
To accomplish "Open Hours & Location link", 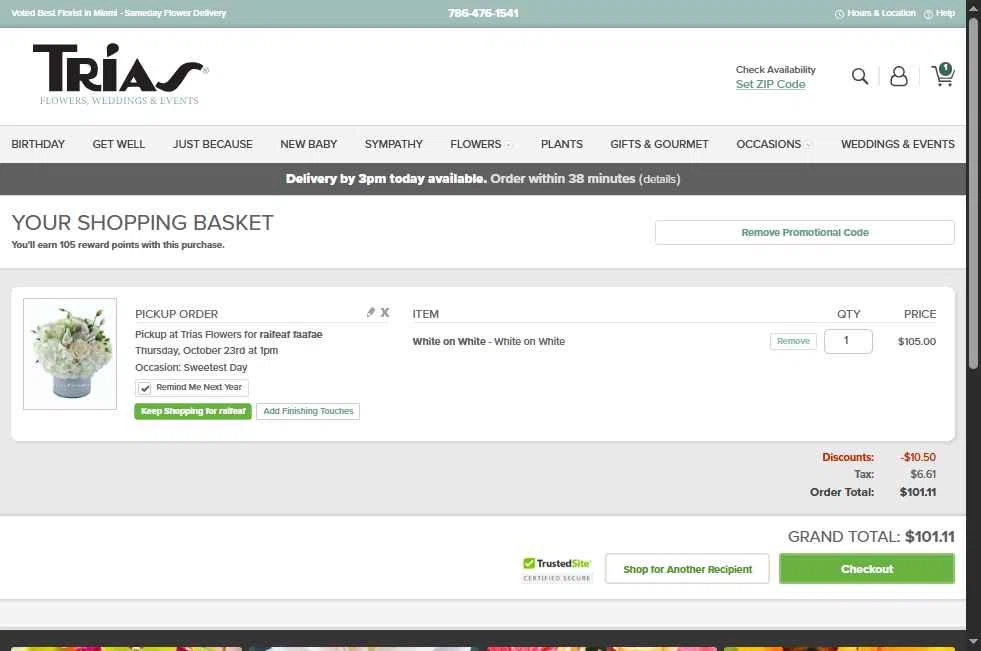I will tap(875, 13).
